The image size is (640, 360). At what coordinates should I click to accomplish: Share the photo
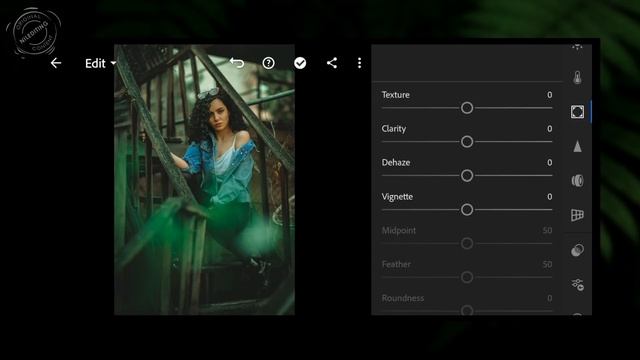pyautogui.click(x=332, y=63)
